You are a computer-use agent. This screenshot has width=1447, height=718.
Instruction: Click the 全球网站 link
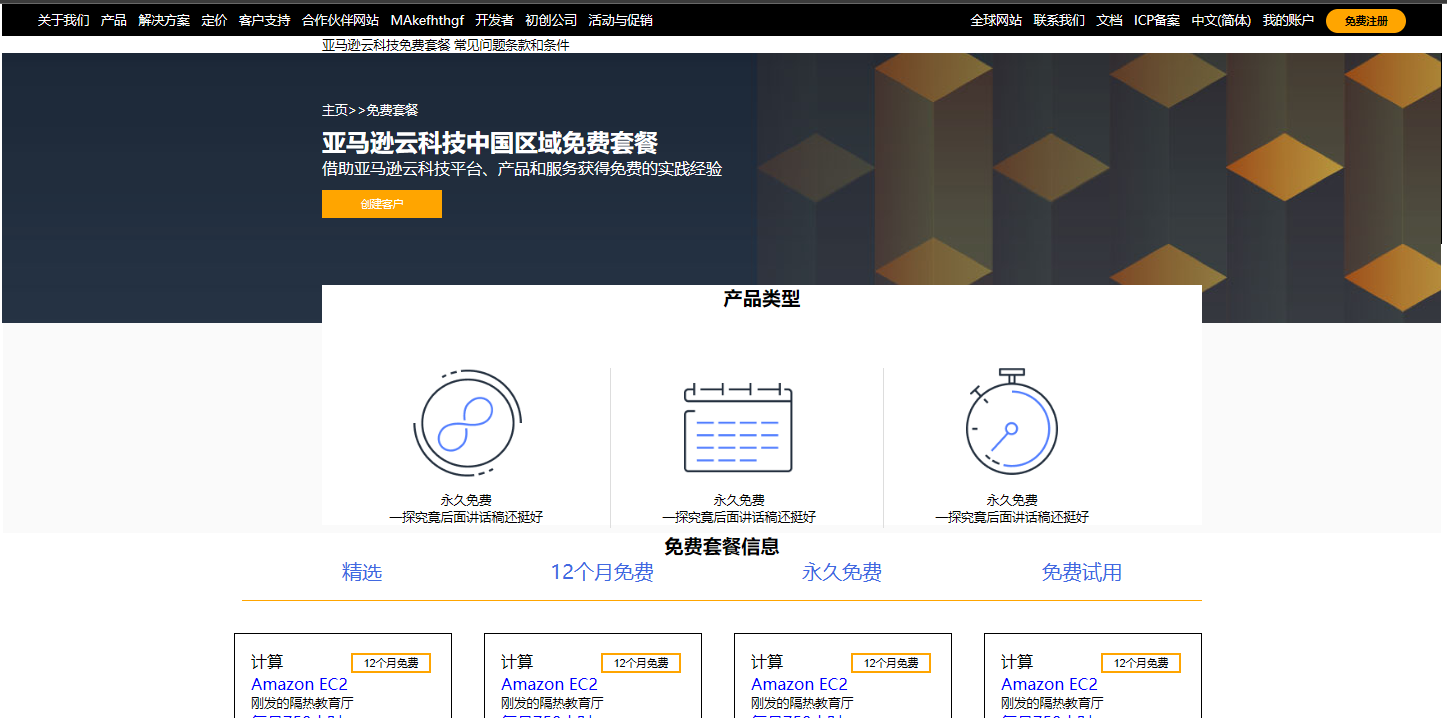click(x=996, y=20)
